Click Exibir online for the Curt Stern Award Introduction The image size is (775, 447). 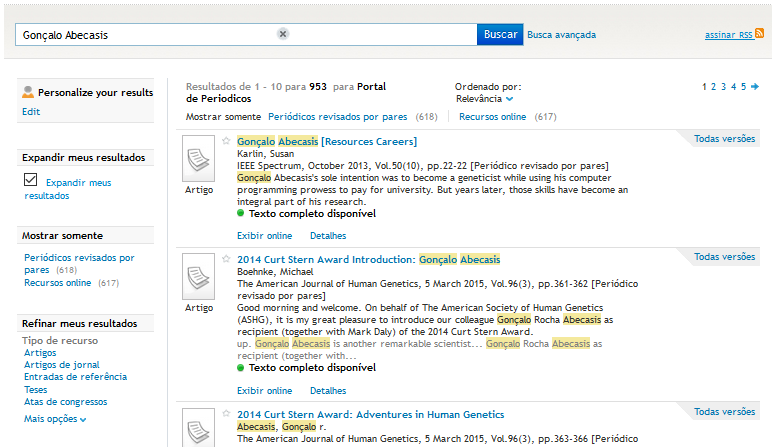click(264, 391)
